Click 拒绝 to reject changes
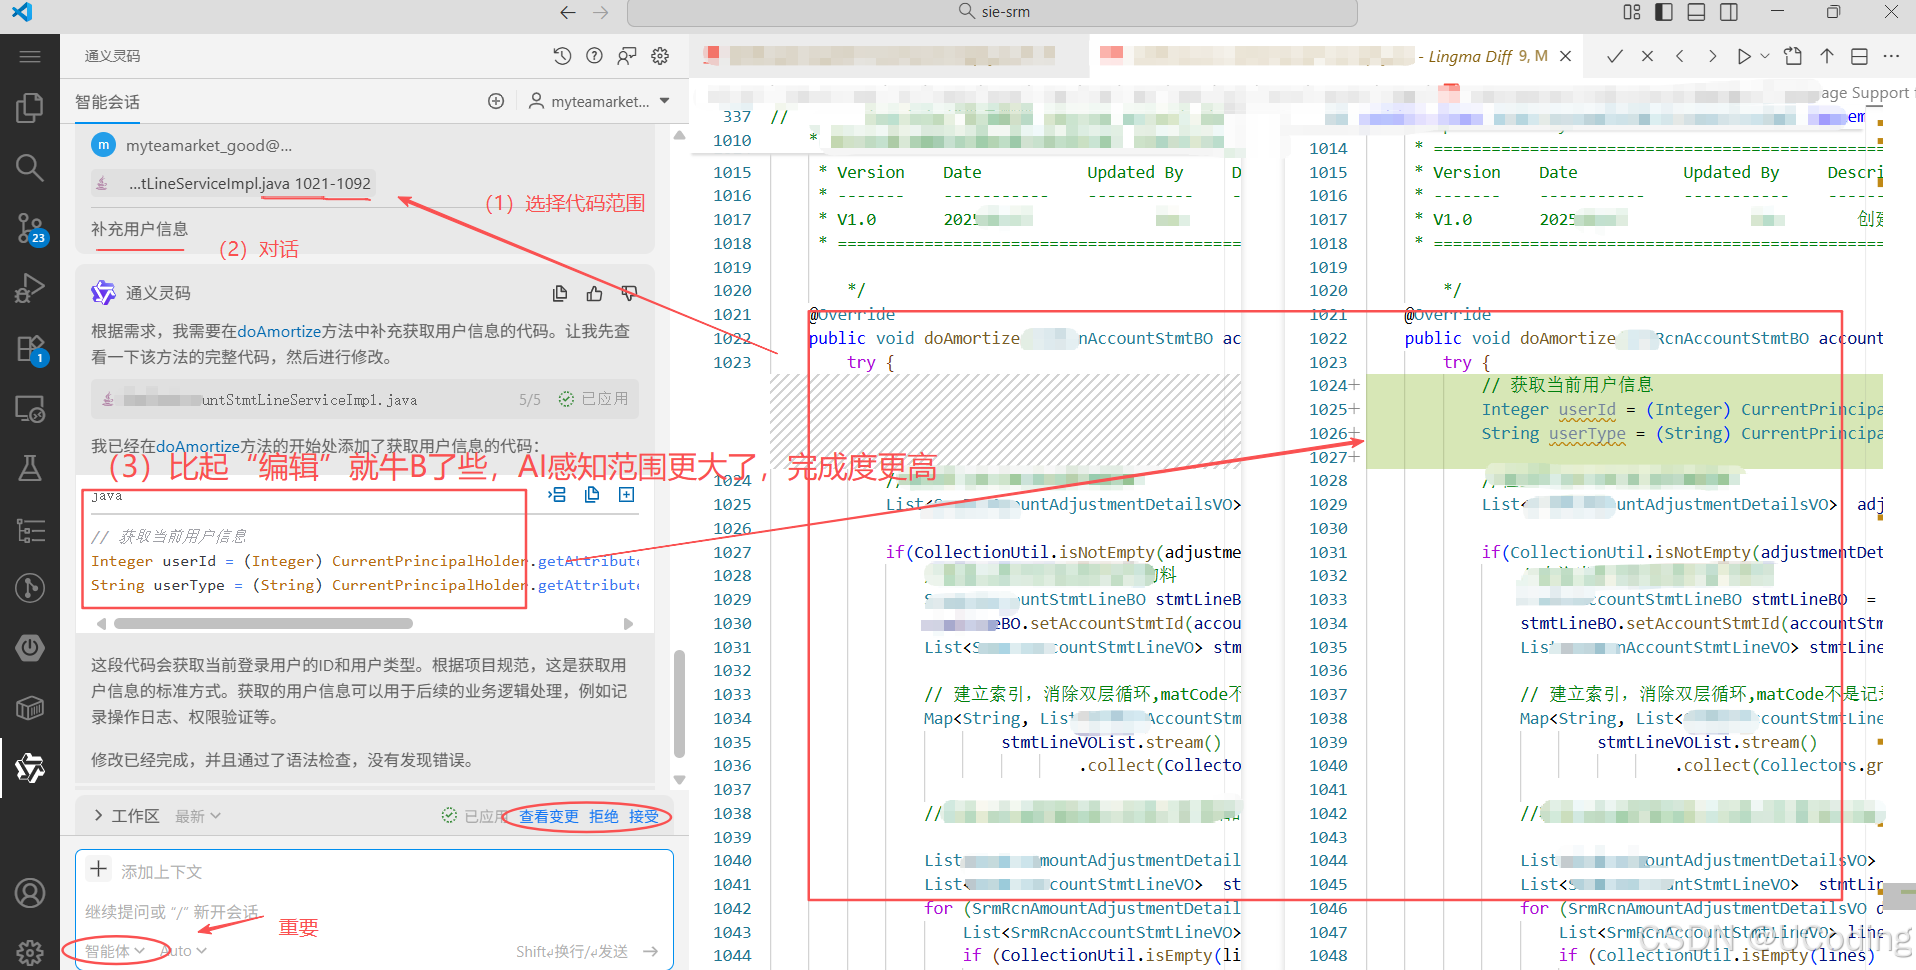 click(604, 816)
